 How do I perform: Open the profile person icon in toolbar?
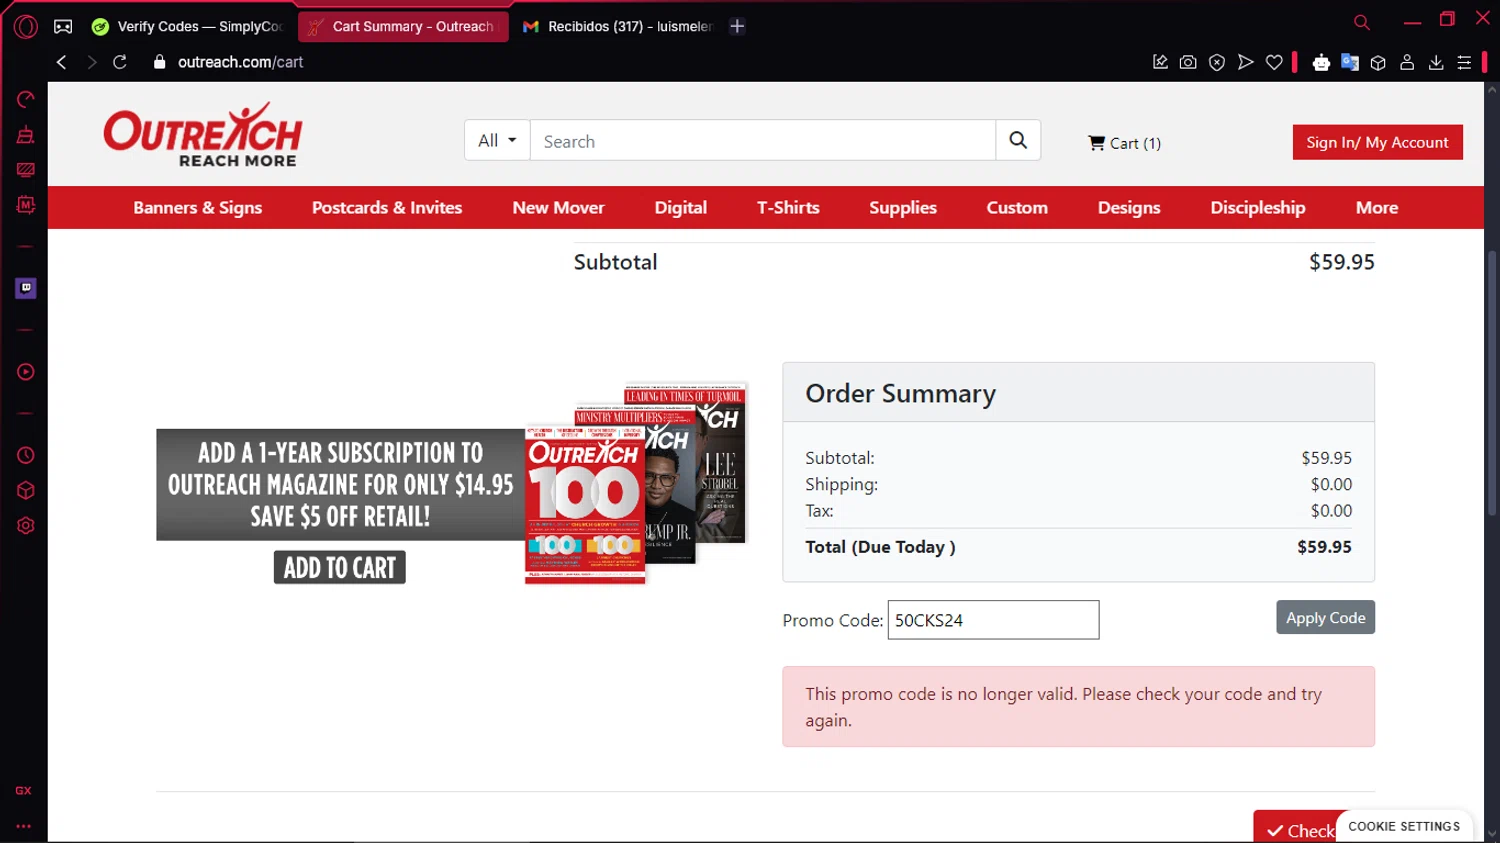[x=1407, y=62]
